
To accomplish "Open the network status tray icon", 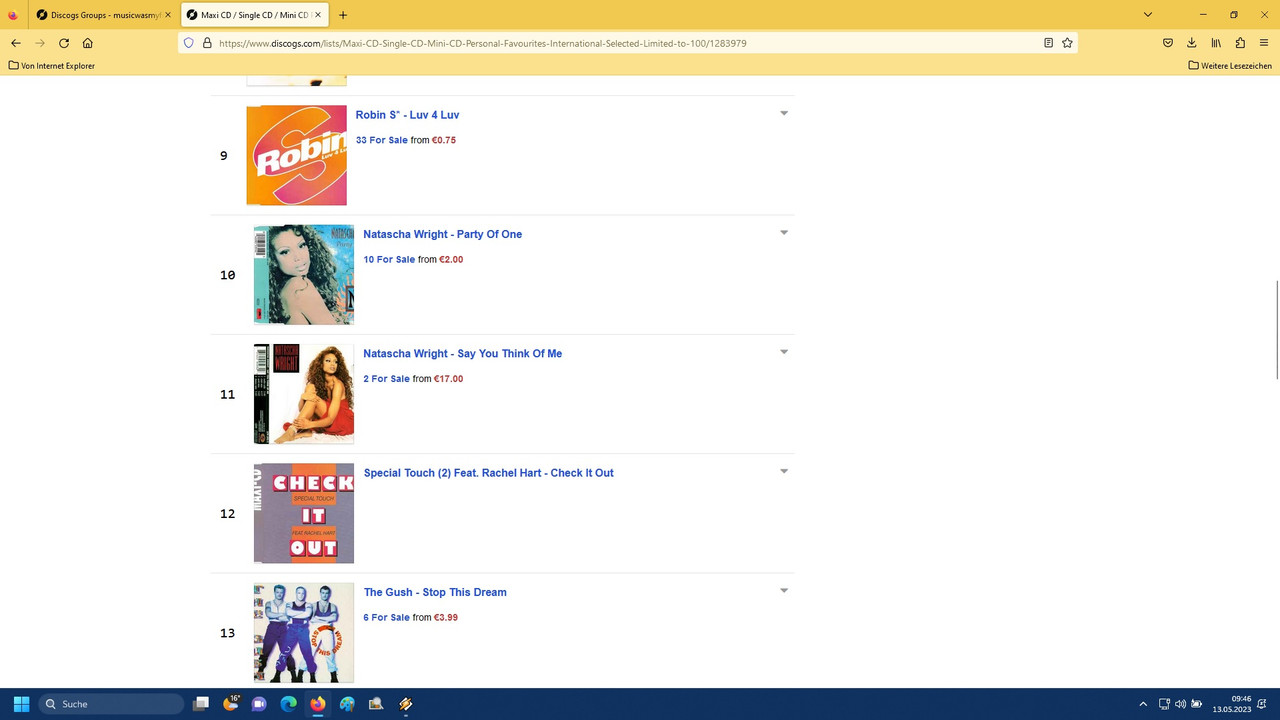I will pyautogui.click(x=1164, y=704).
